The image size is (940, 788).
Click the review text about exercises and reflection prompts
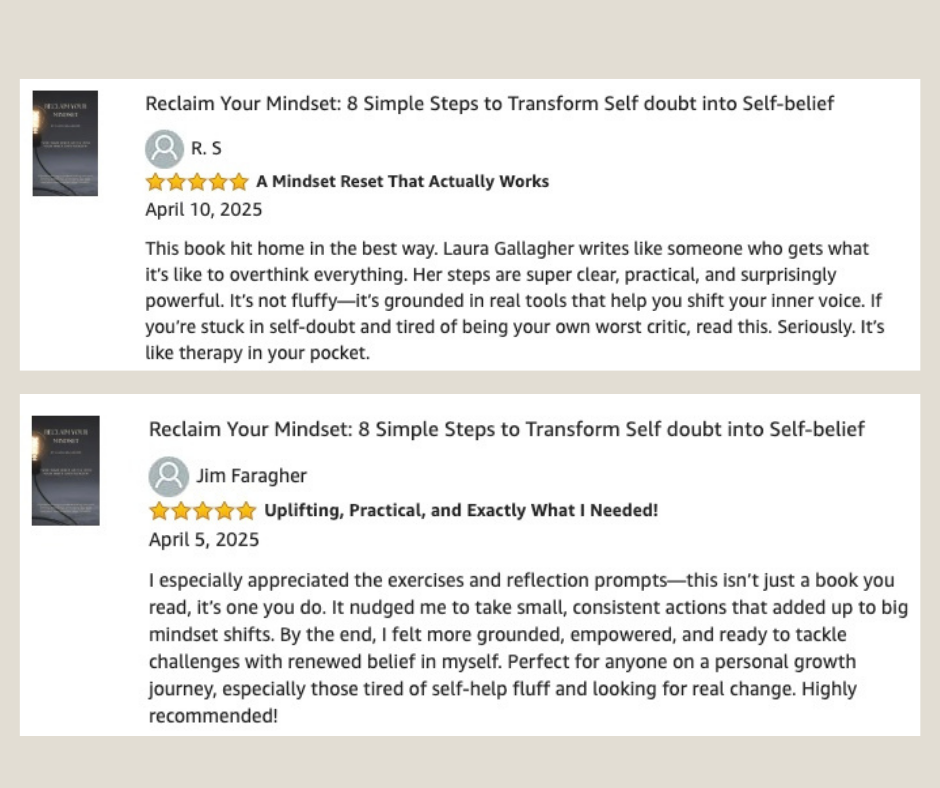coord(528,648)
